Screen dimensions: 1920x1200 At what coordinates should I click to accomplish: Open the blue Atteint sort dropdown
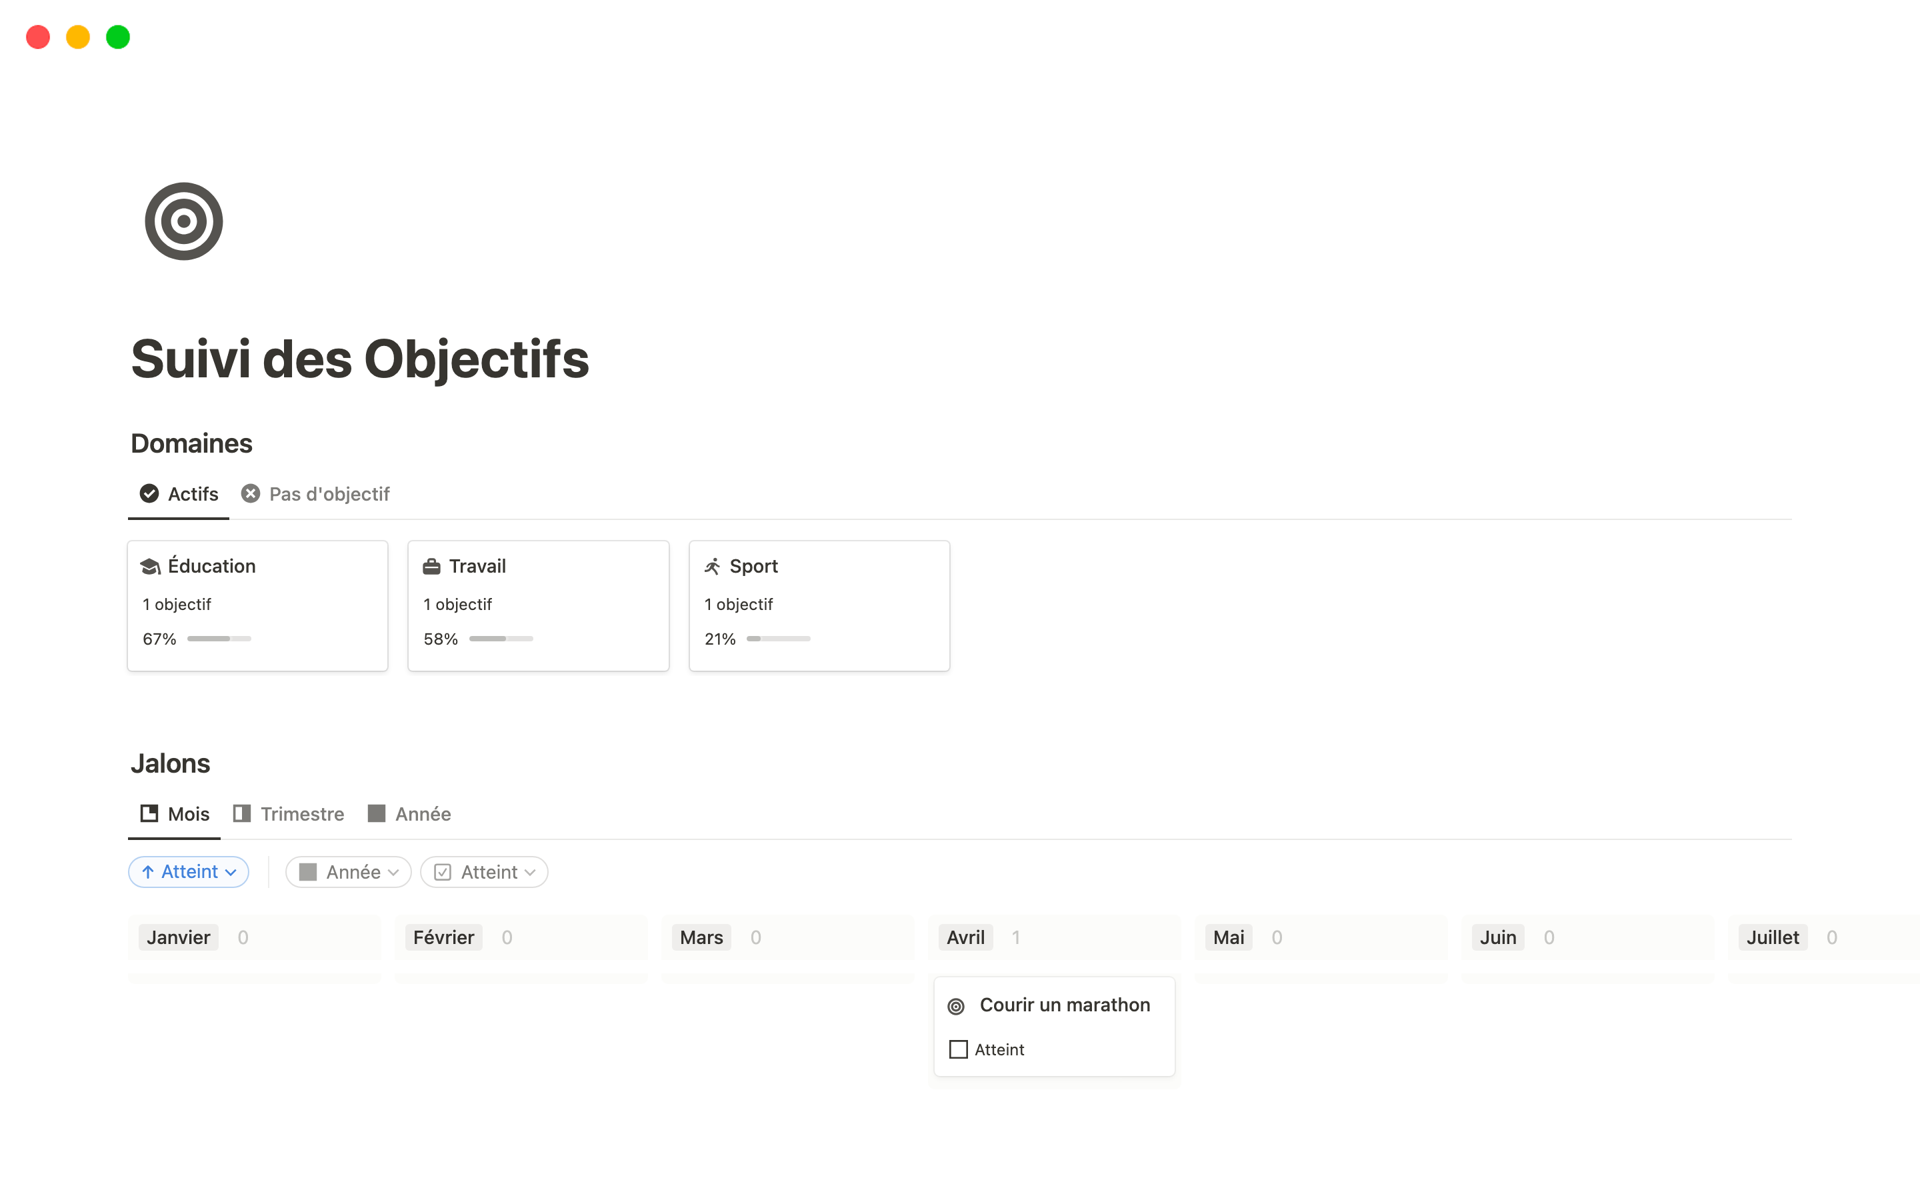pos(189,872)
